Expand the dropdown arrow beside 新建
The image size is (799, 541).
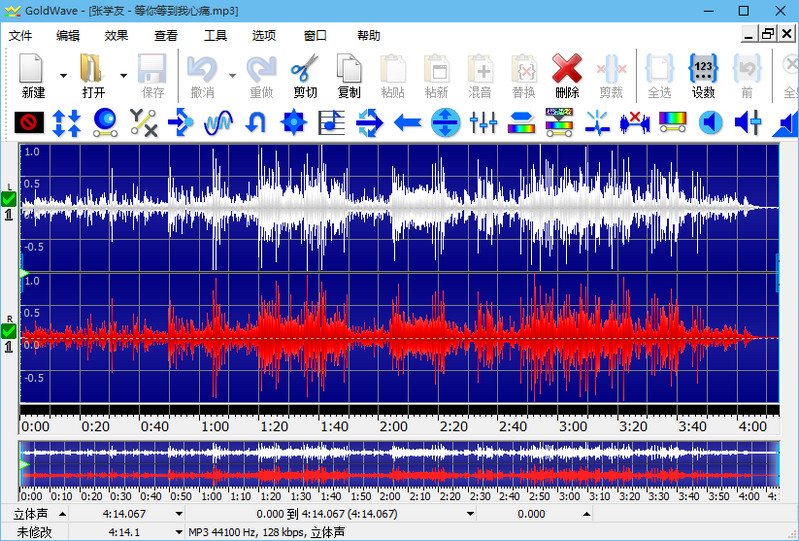(x=63, y=75)
